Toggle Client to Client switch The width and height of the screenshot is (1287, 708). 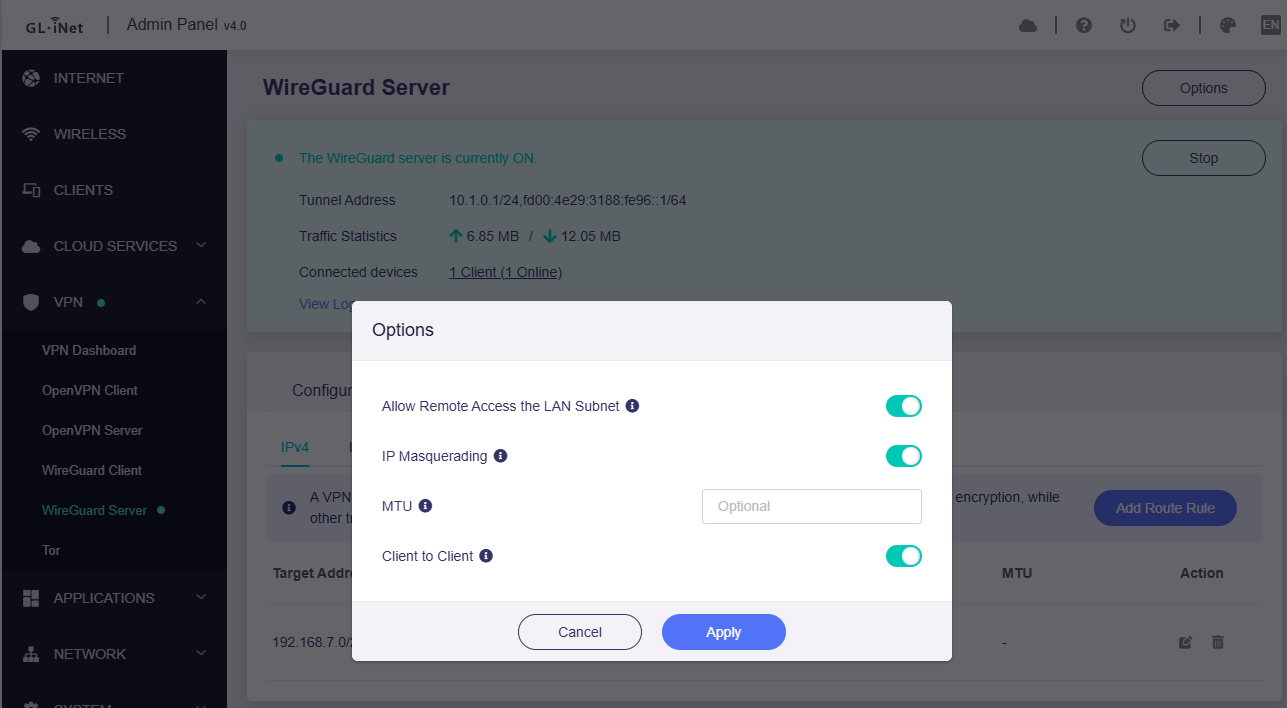pos(903,556)
